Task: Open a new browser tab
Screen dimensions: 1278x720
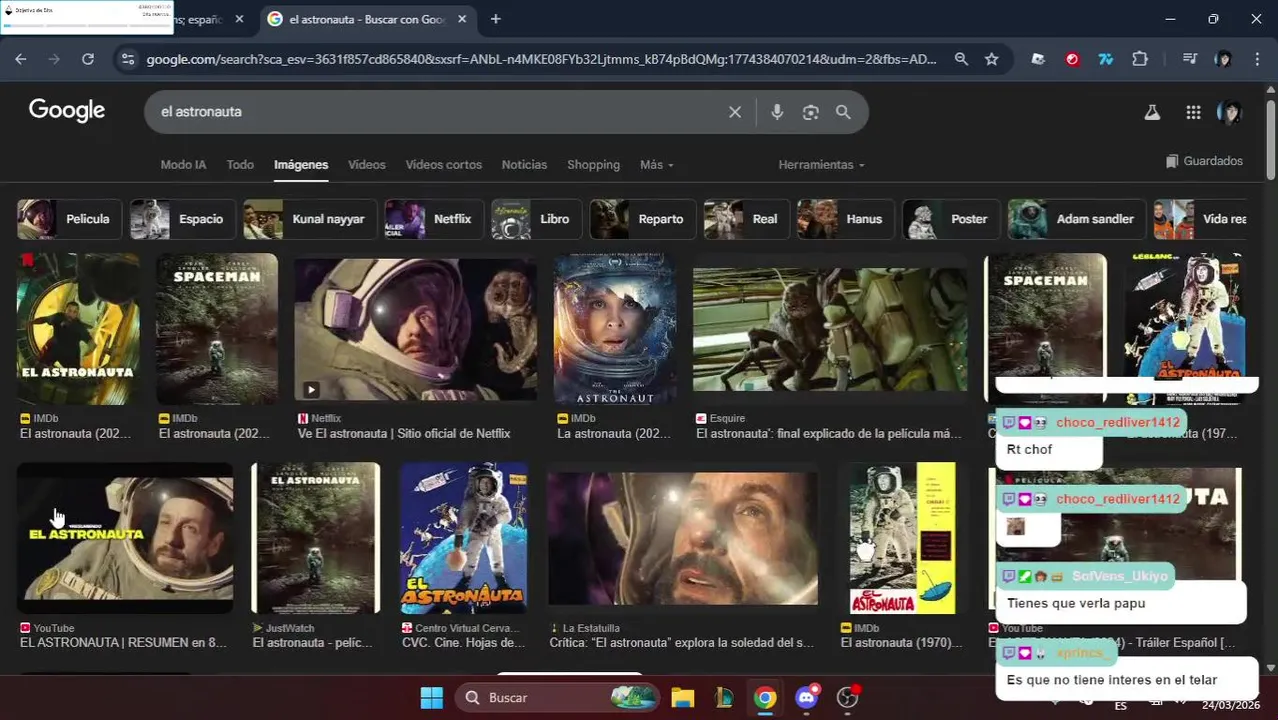Action: point(495,19)
